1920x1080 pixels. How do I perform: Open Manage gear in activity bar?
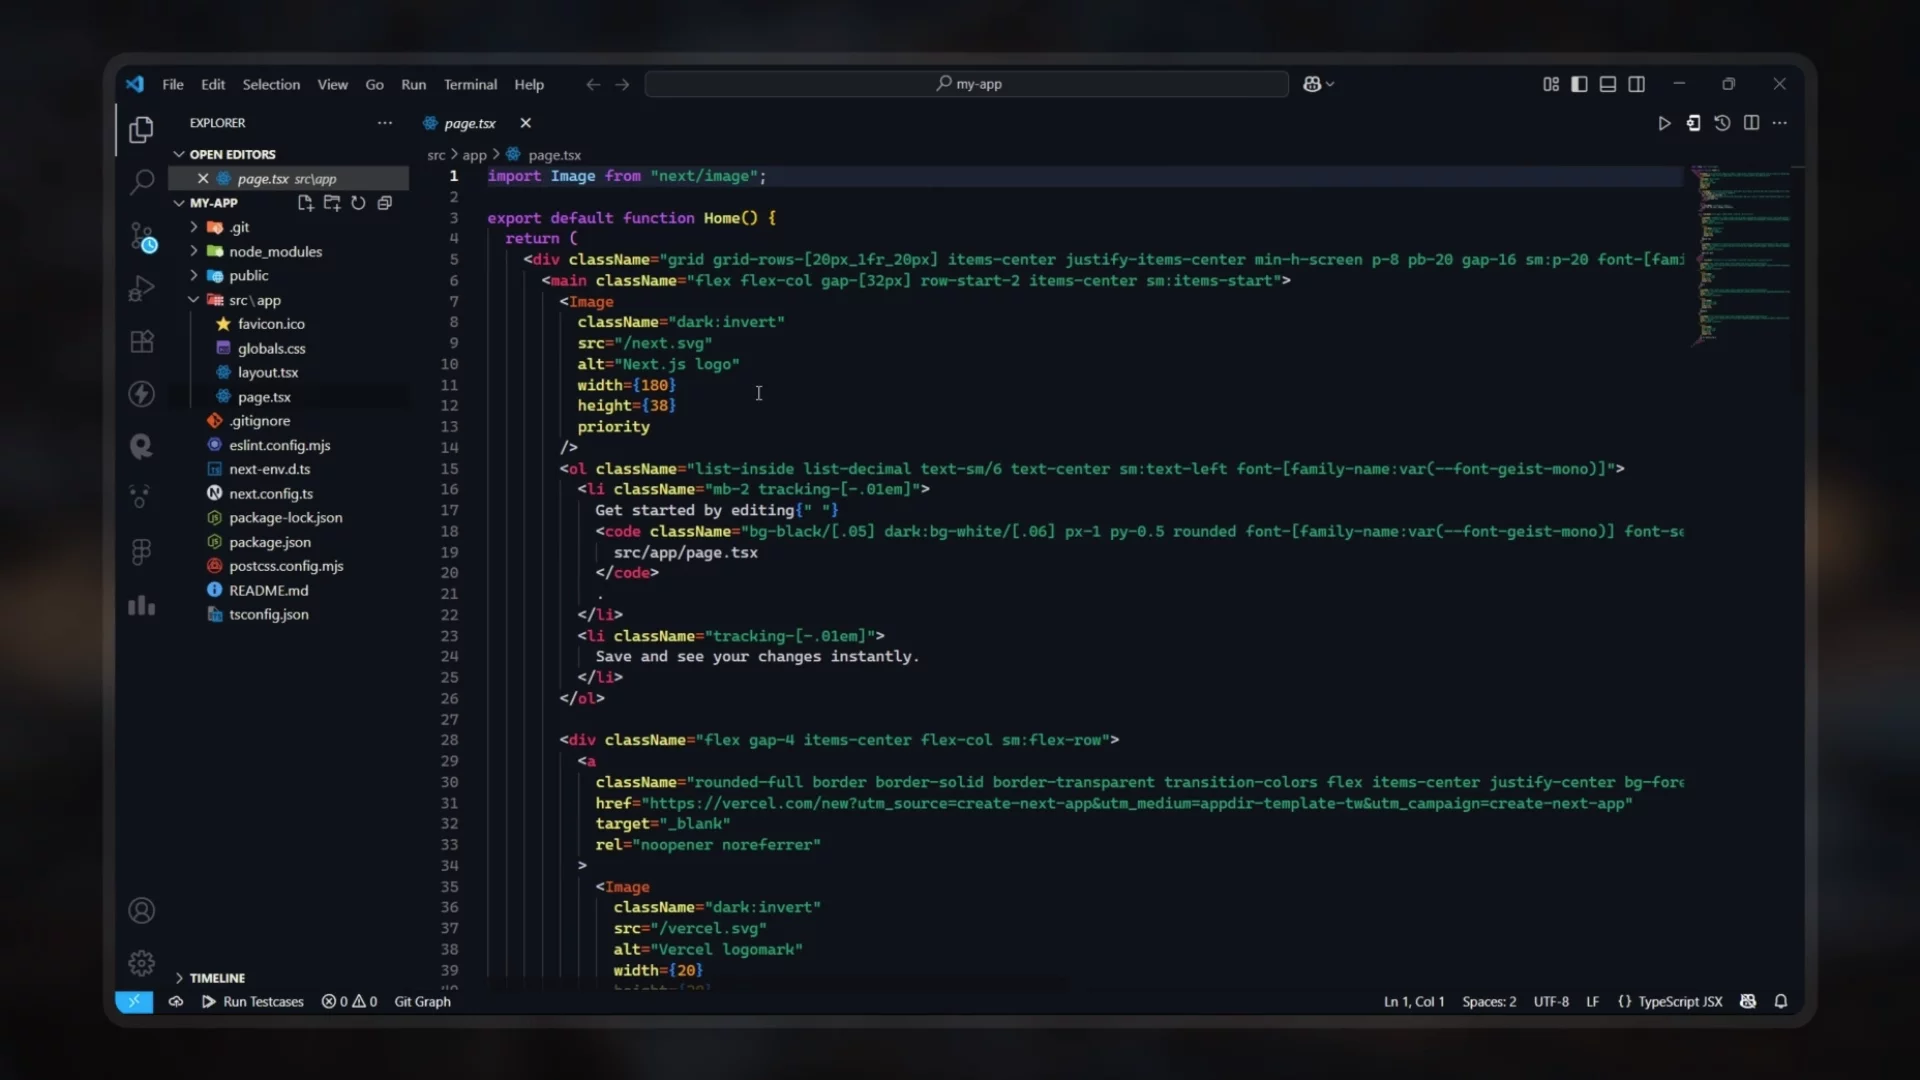141,963
